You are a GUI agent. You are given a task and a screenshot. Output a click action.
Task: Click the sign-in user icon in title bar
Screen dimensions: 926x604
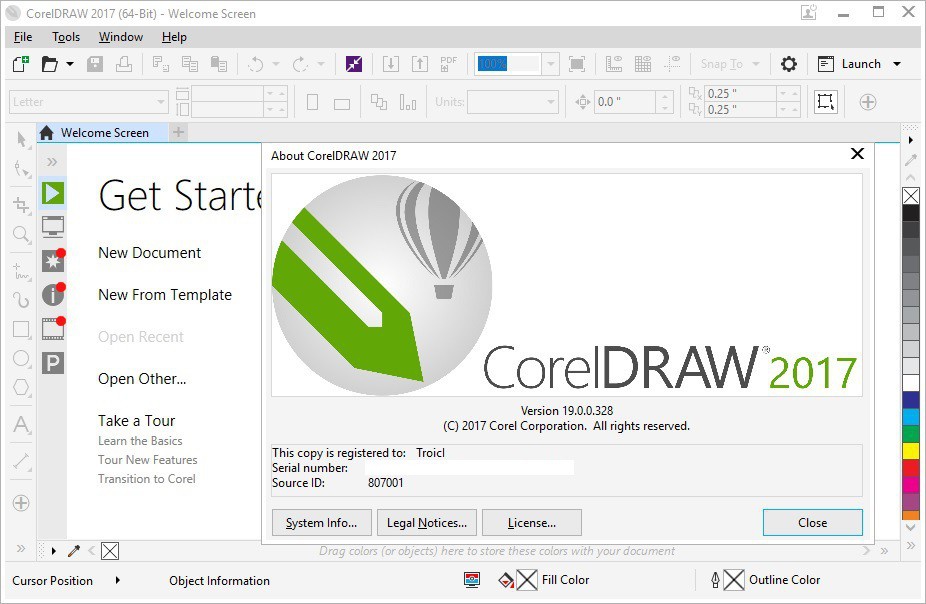pos(808,12)
